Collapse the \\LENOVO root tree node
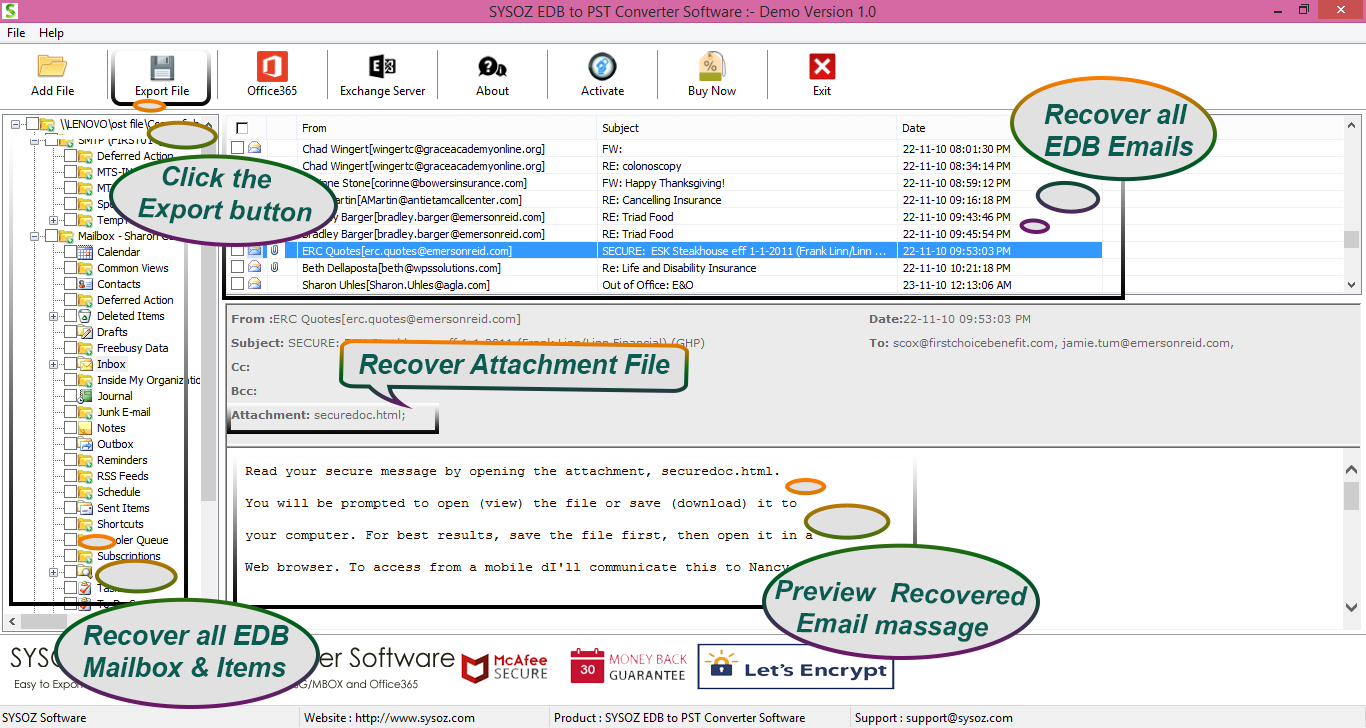This screenshot has width=1366, height=728. (17, 124)
